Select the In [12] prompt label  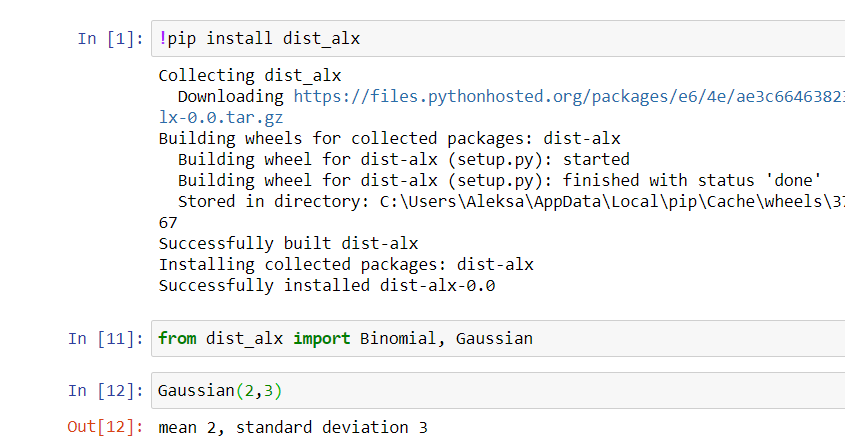104,391
